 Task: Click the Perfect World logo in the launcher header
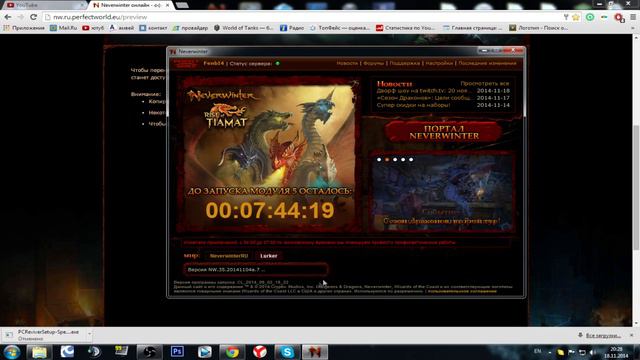click(x=186, y=64)
